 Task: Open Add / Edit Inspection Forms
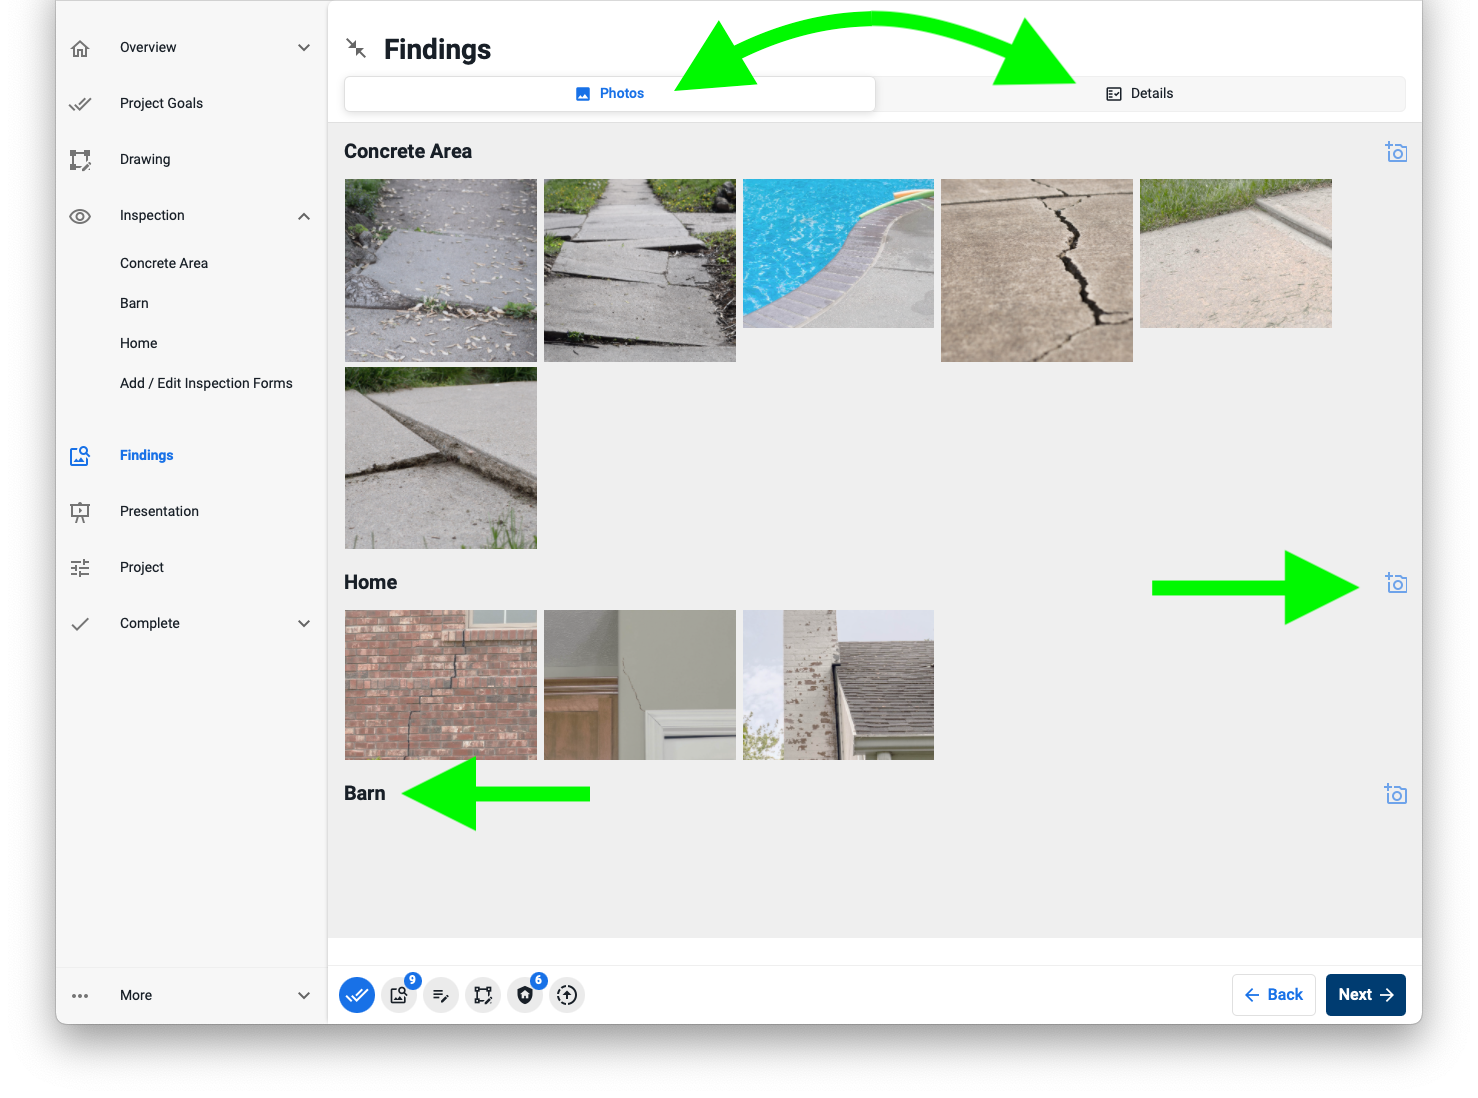[206, 384]
